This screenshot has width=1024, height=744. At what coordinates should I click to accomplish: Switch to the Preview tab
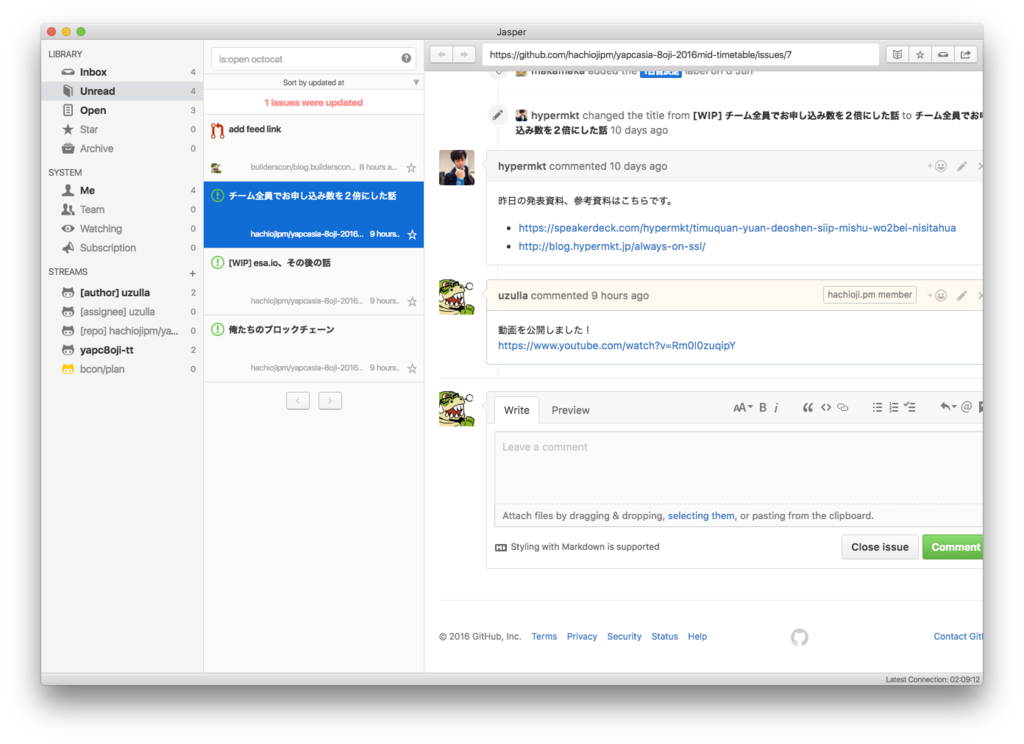click(x=570, y=410)
